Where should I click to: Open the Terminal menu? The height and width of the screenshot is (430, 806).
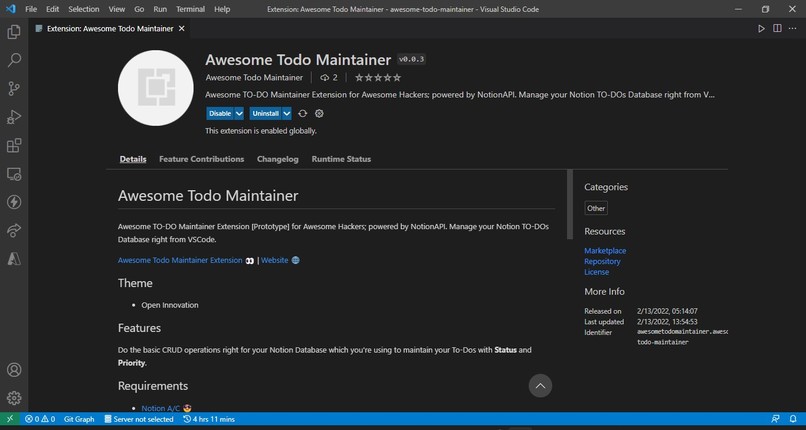[x=190, y=9]
